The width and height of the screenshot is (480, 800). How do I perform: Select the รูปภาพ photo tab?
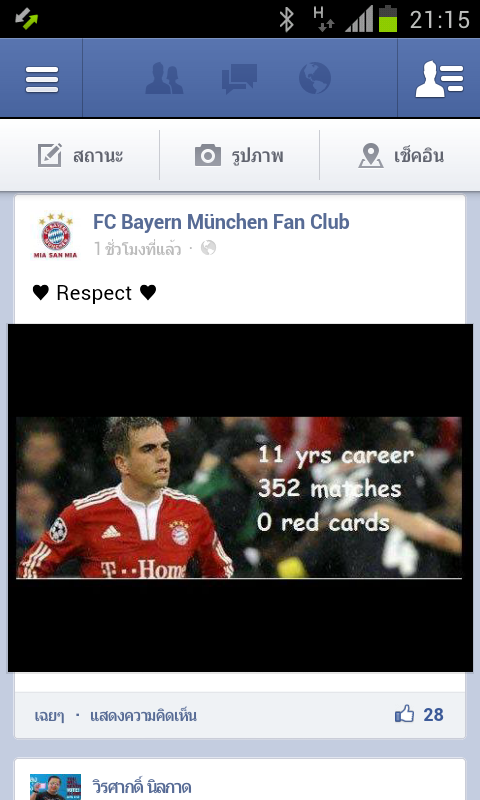coord(239,155)
